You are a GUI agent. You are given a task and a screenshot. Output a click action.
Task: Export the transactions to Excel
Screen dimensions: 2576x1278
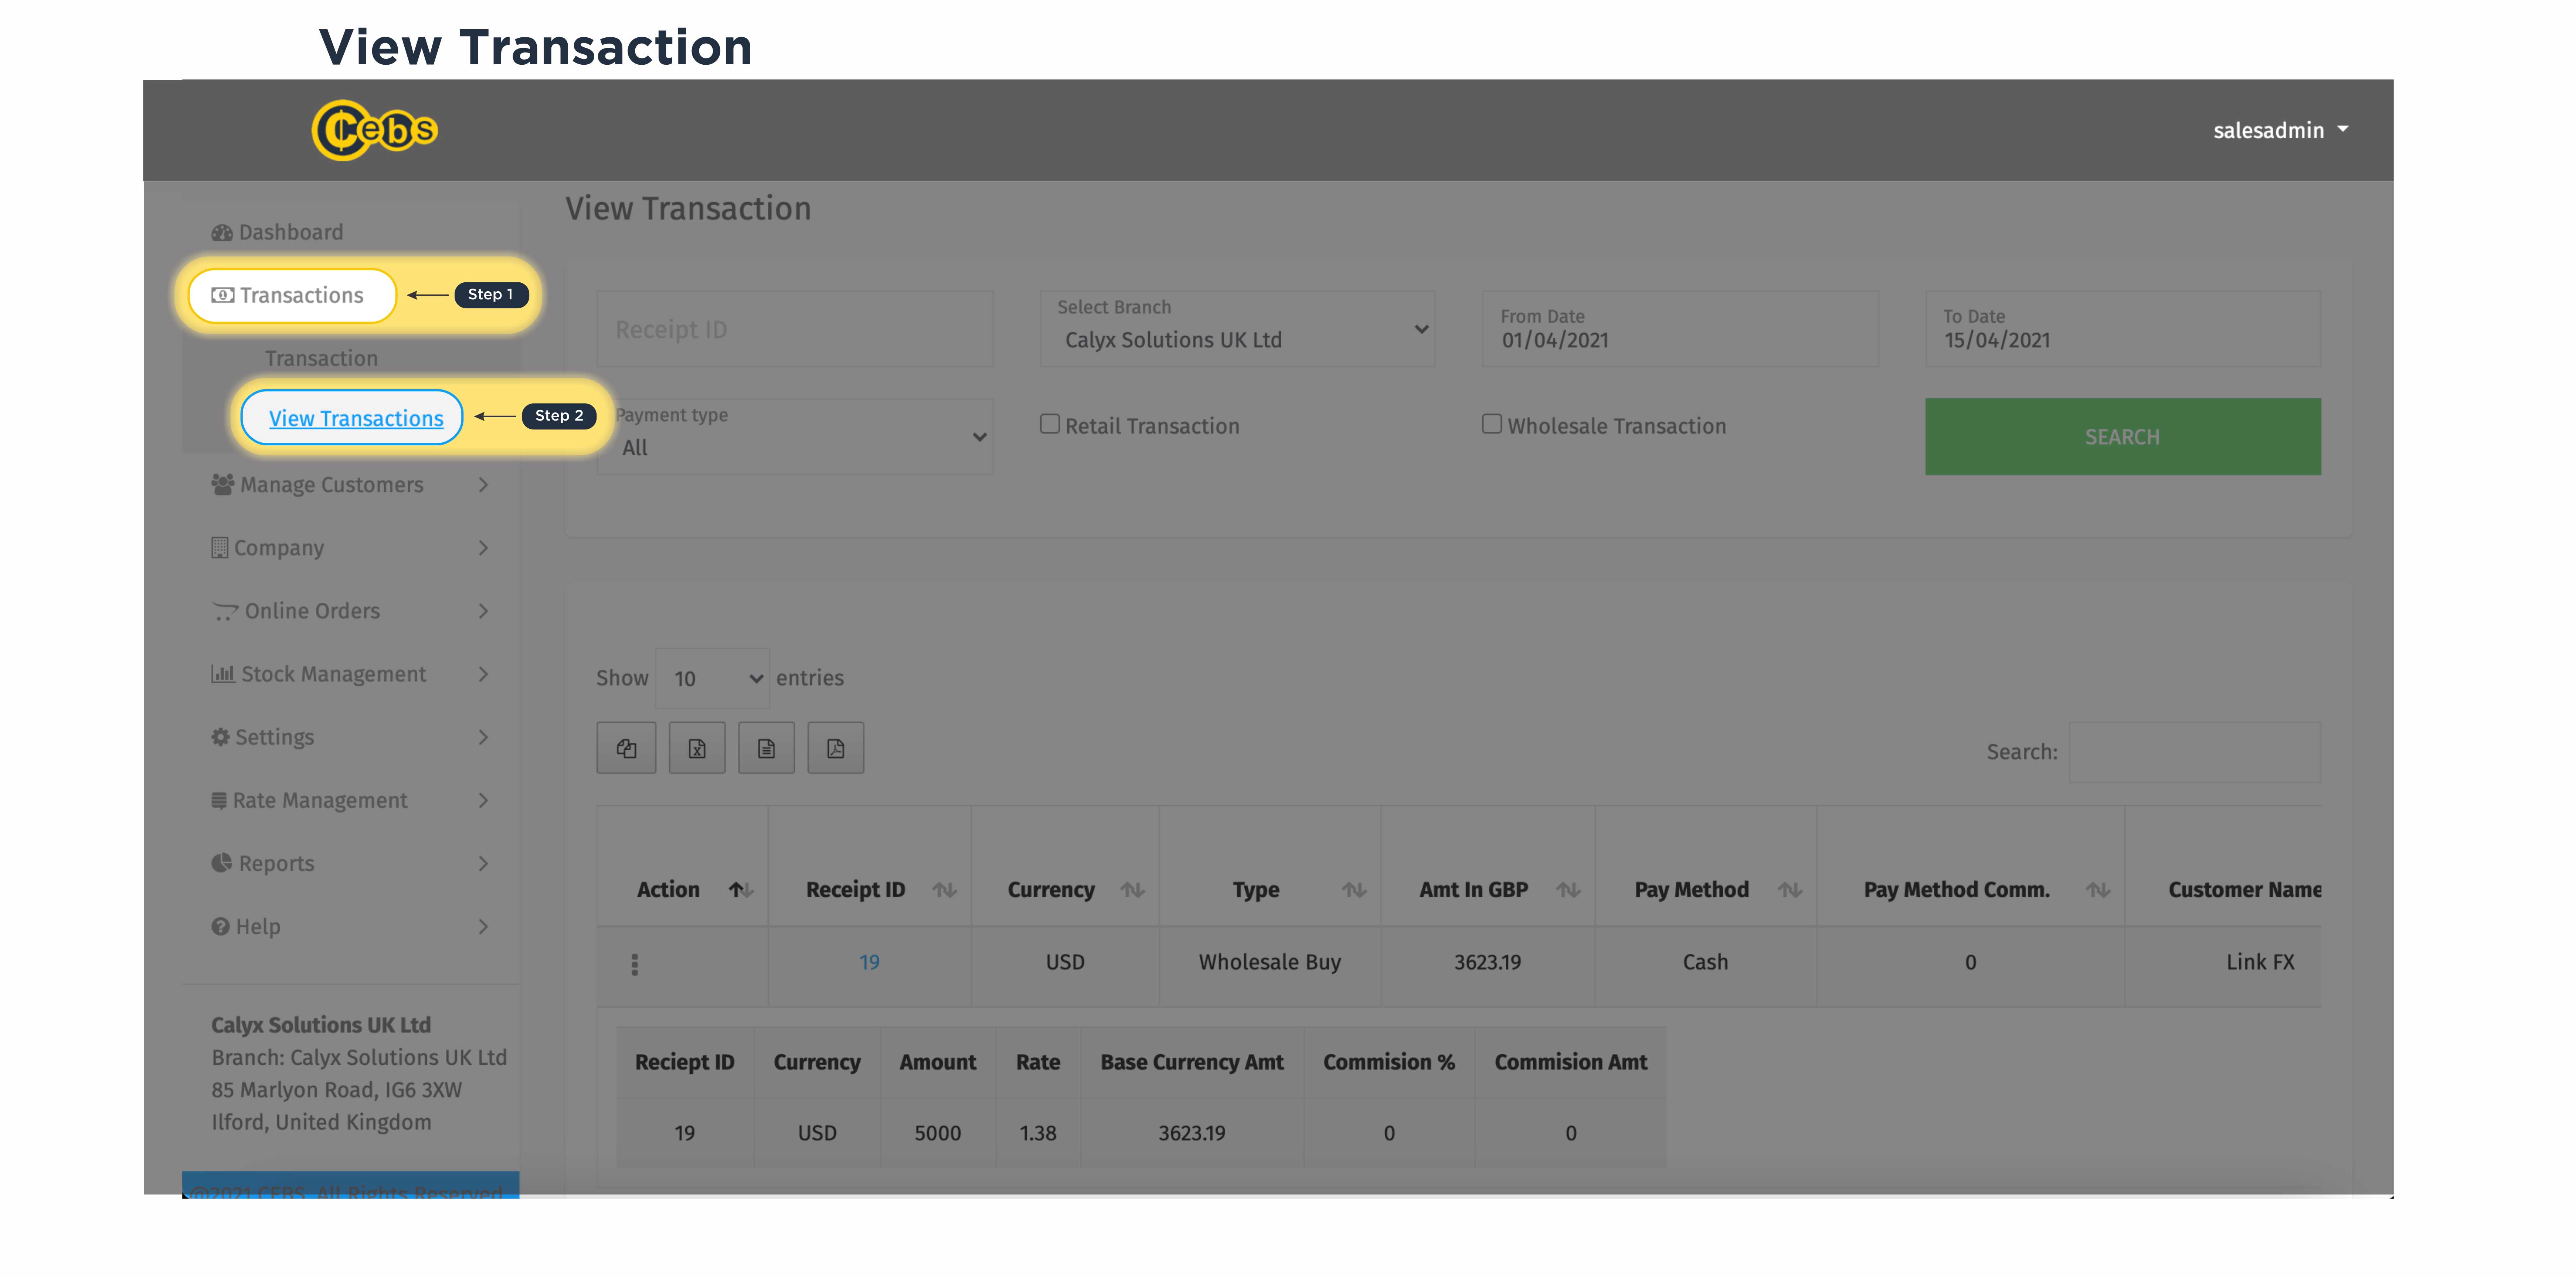[x=697, y=747]
